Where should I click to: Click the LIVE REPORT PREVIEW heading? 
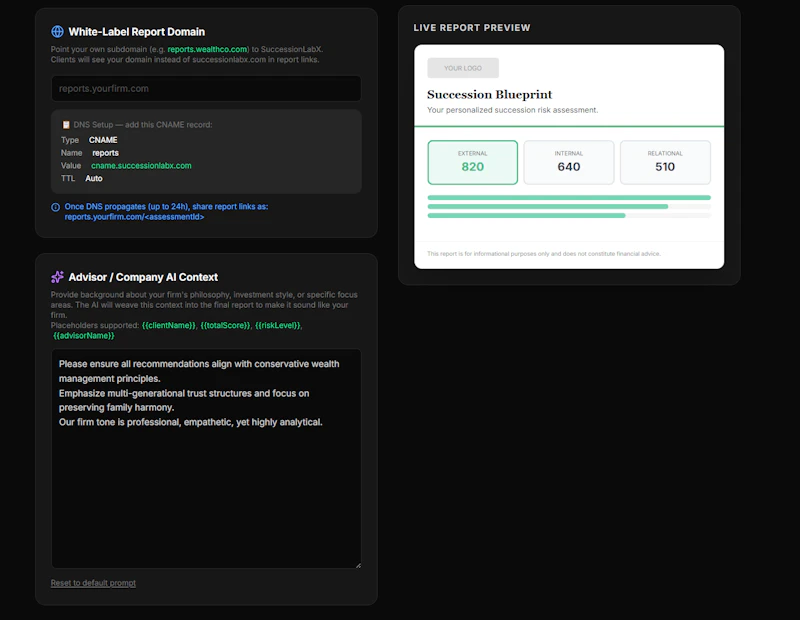[x=471, y=28]
